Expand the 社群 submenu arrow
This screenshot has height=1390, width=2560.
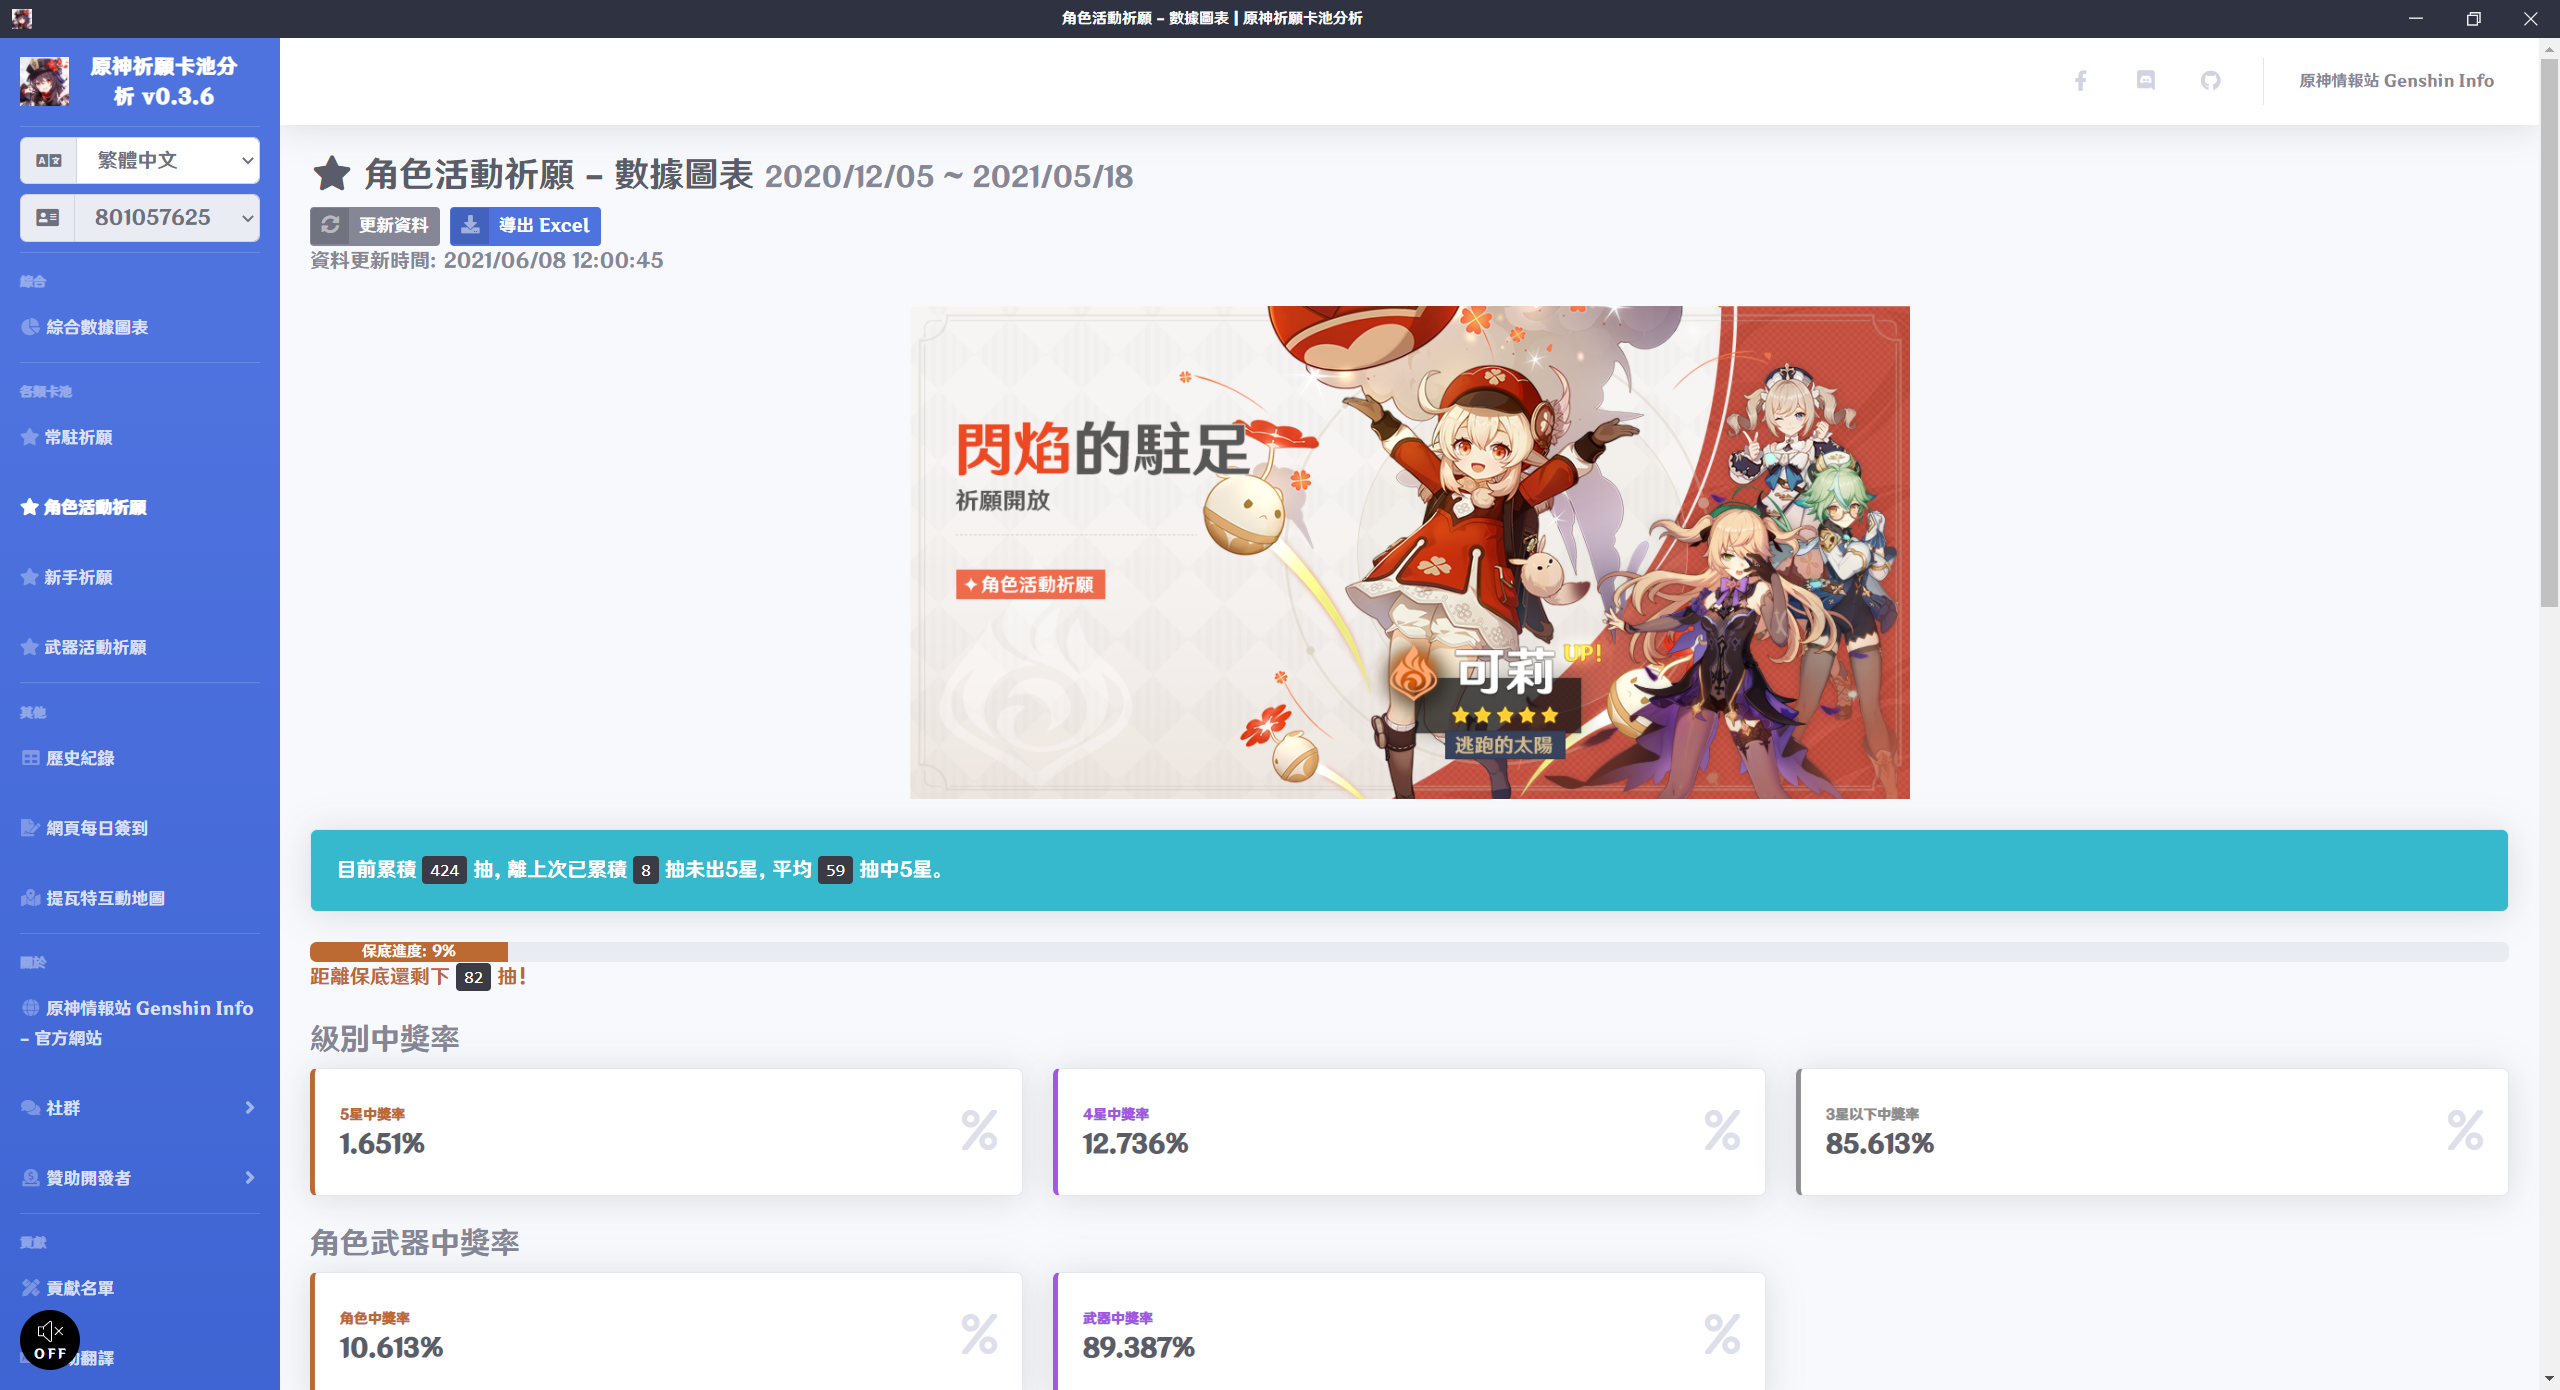pyautogui.click(x=249, y=1108)
